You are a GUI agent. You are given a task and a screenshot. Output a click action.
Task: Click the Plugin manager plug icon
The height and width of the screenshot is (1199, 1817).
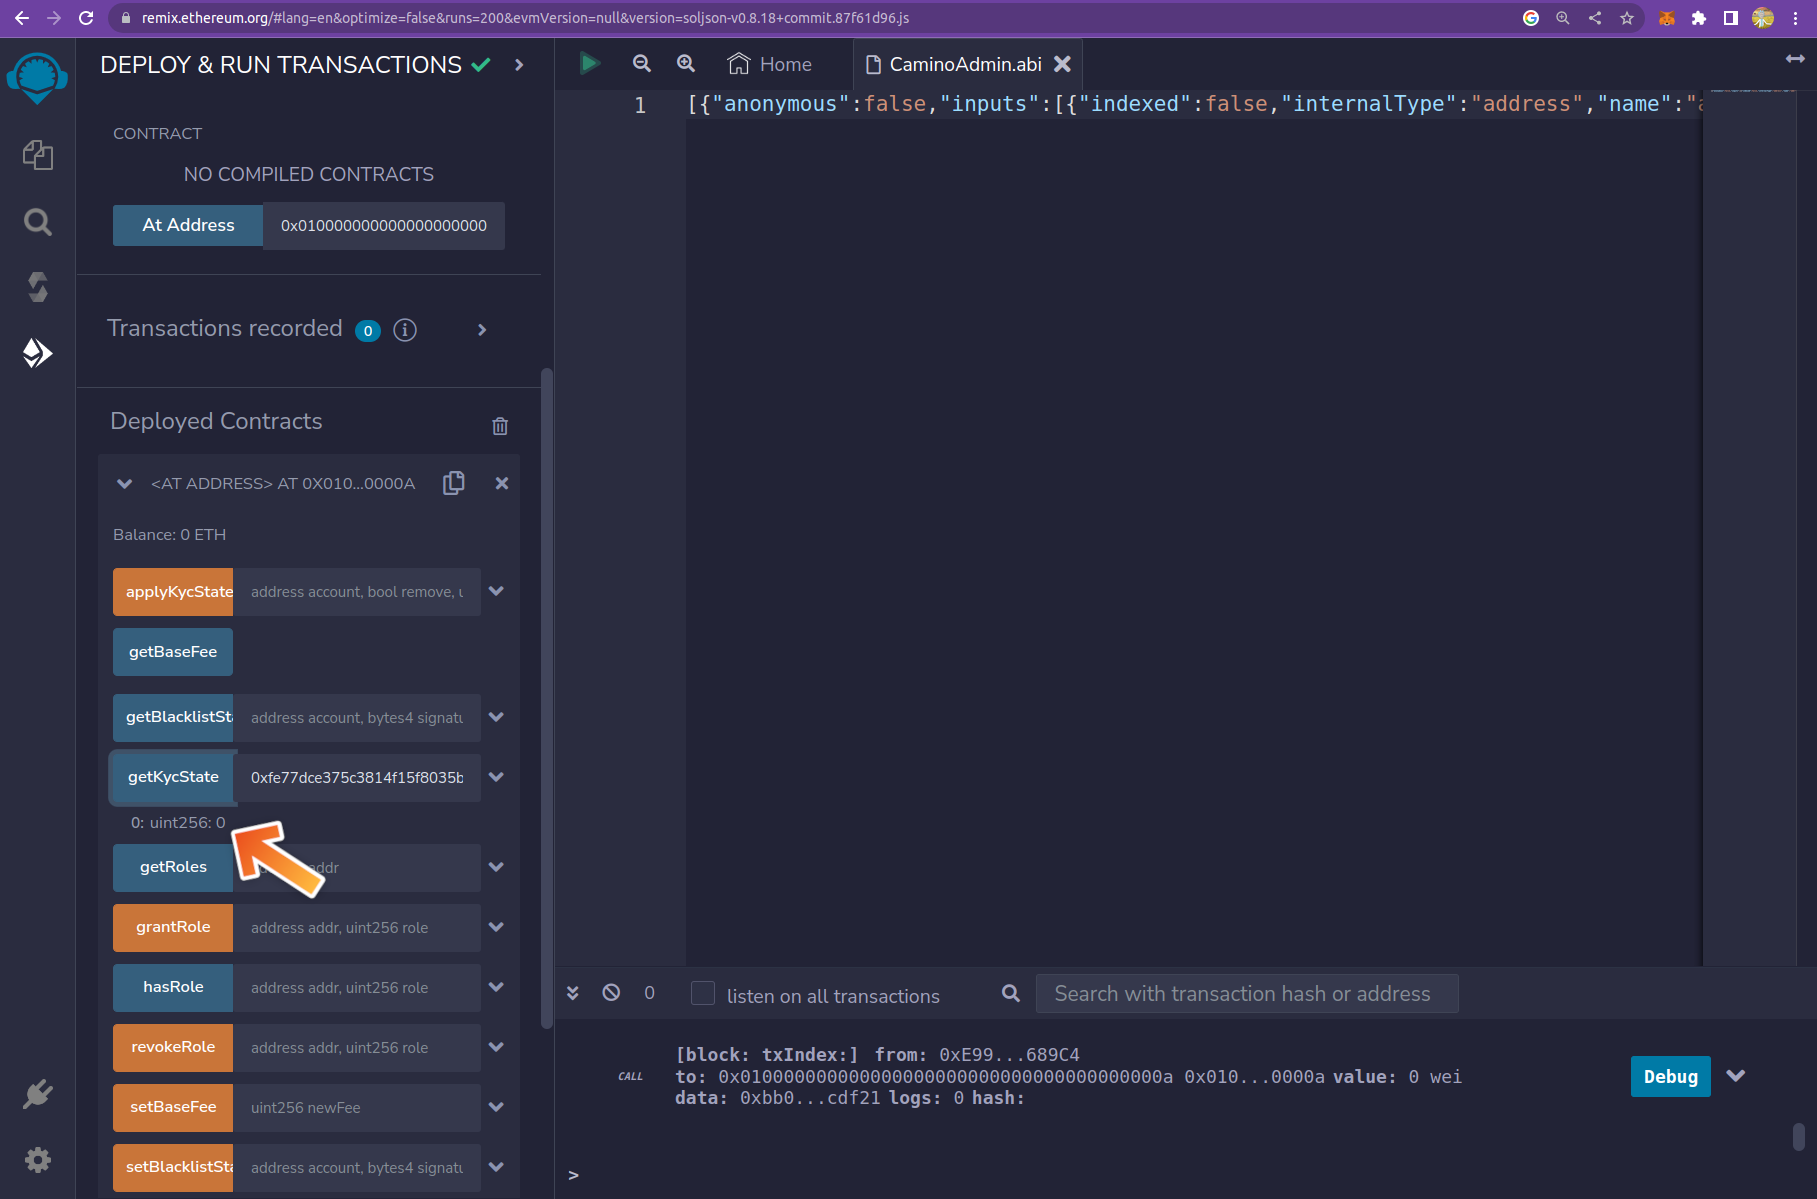click(x=37, y=1094)
